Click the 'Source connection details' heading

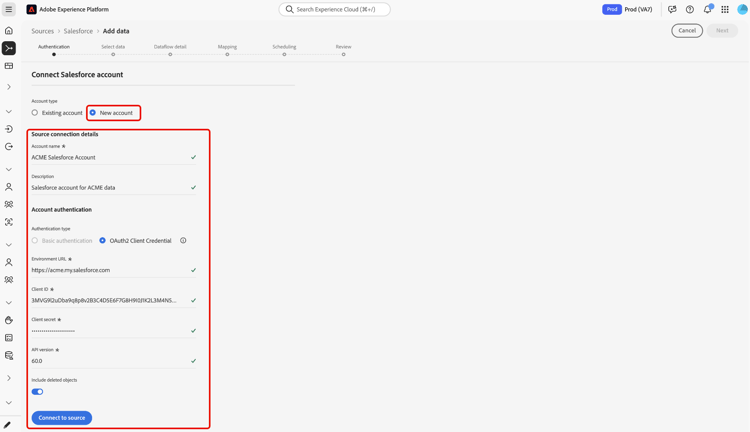(65, 134)
